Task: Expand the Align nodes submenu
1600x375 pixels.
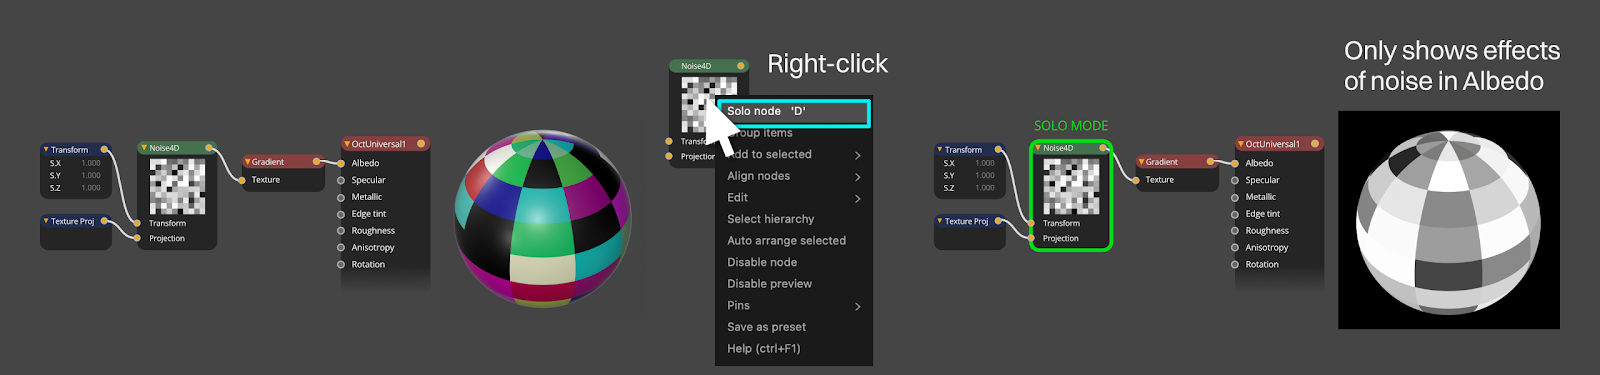Action: pos(794,176)
